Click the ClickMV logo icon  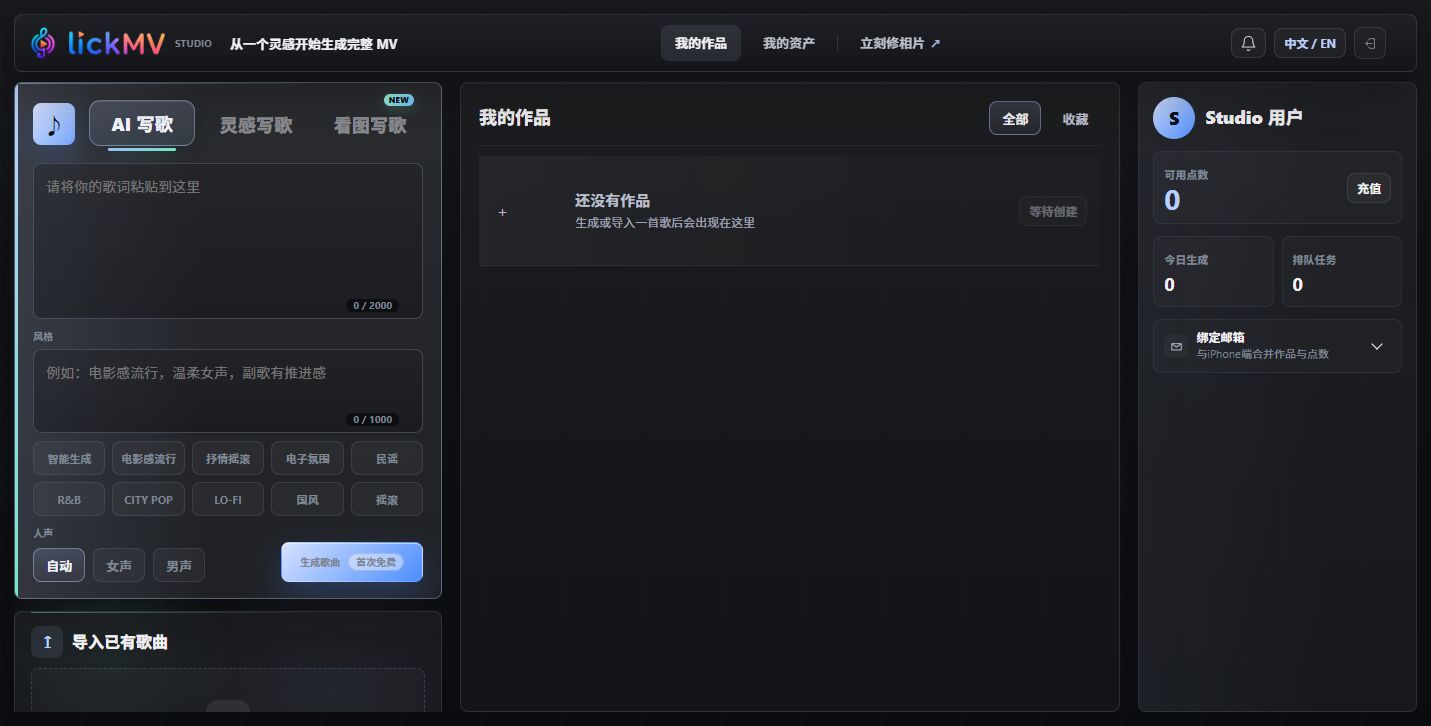[44, 43]
